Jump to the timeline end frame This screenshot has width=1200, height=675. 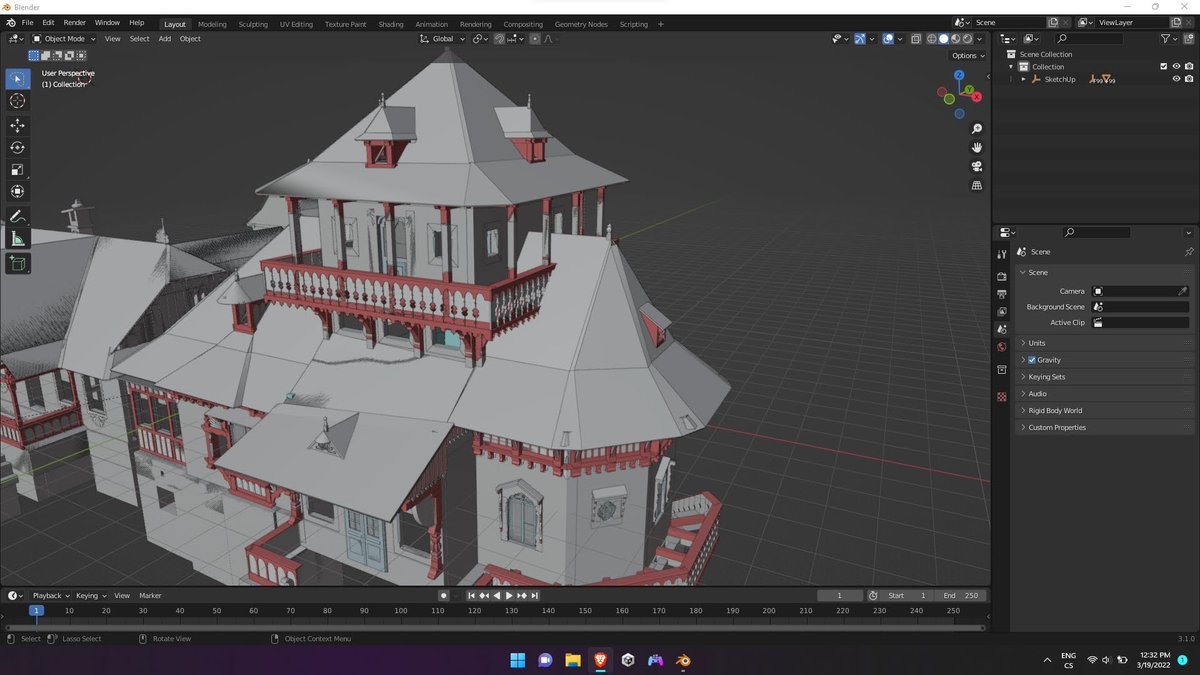click(x=535, y=595)
